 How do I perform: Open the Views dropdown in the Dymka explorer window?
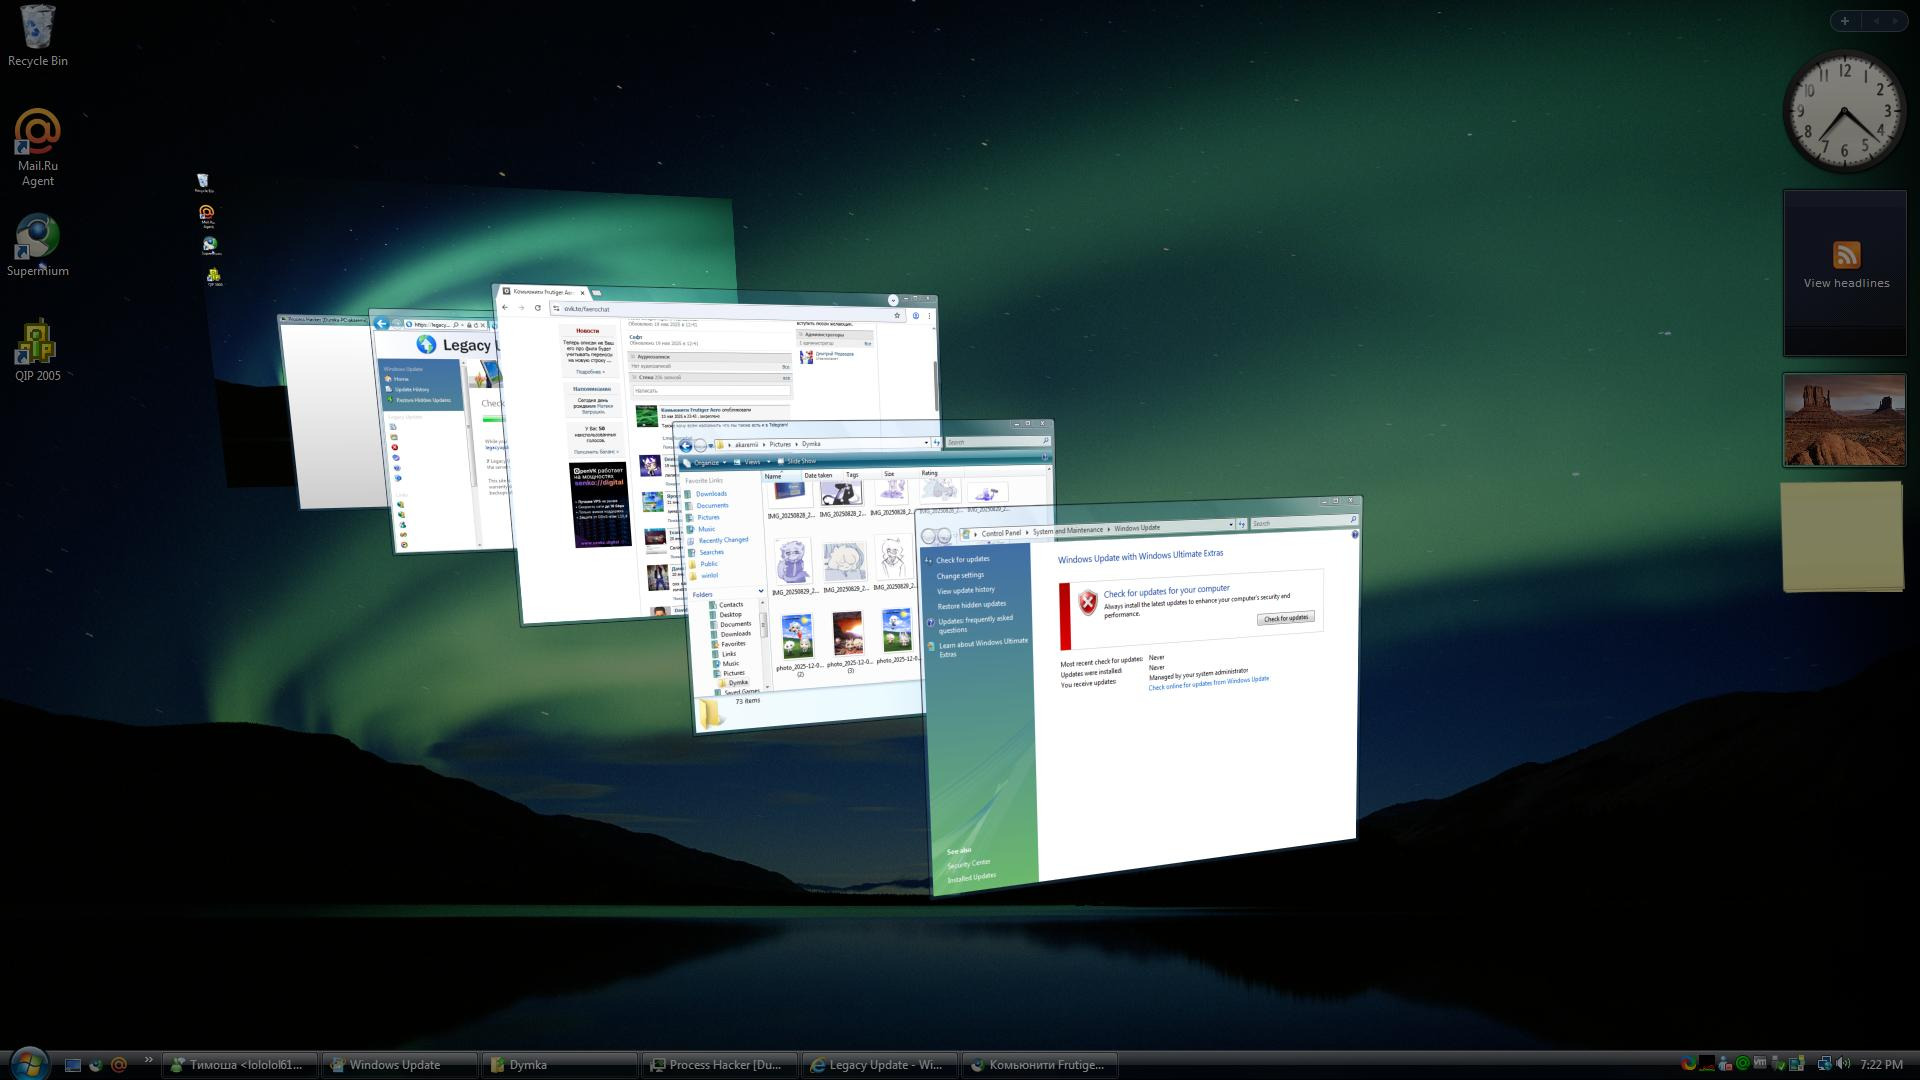[x=752, y=462]
